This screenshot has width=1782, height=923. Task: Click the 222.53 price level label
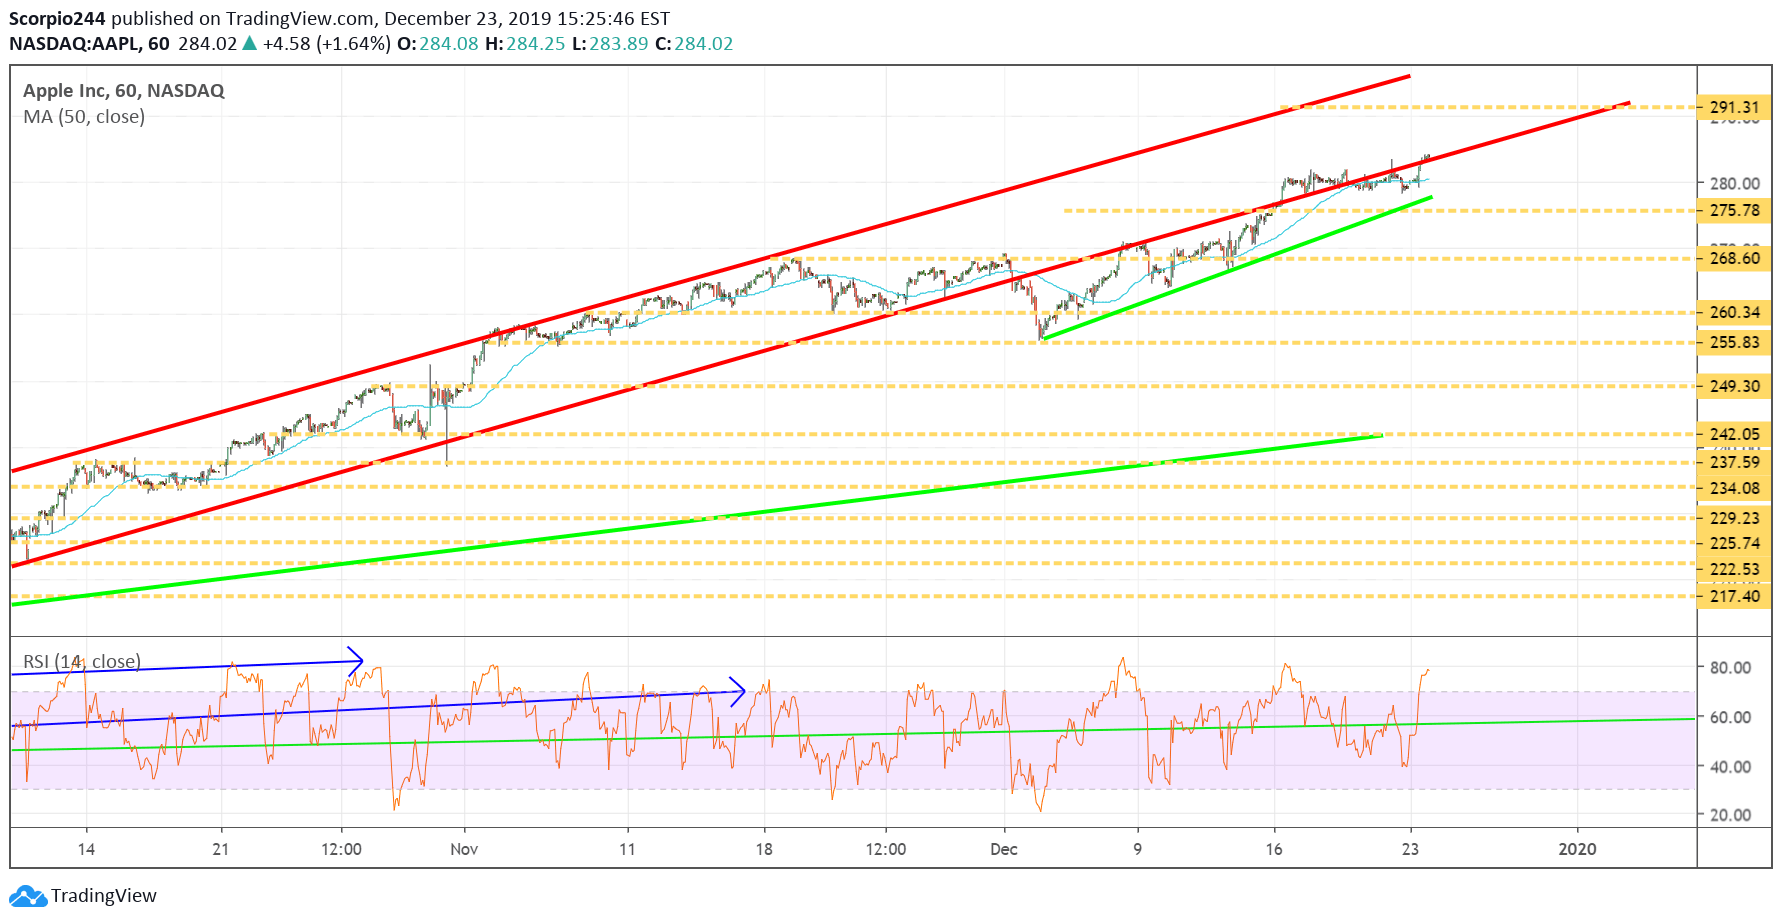[1734, 569]
